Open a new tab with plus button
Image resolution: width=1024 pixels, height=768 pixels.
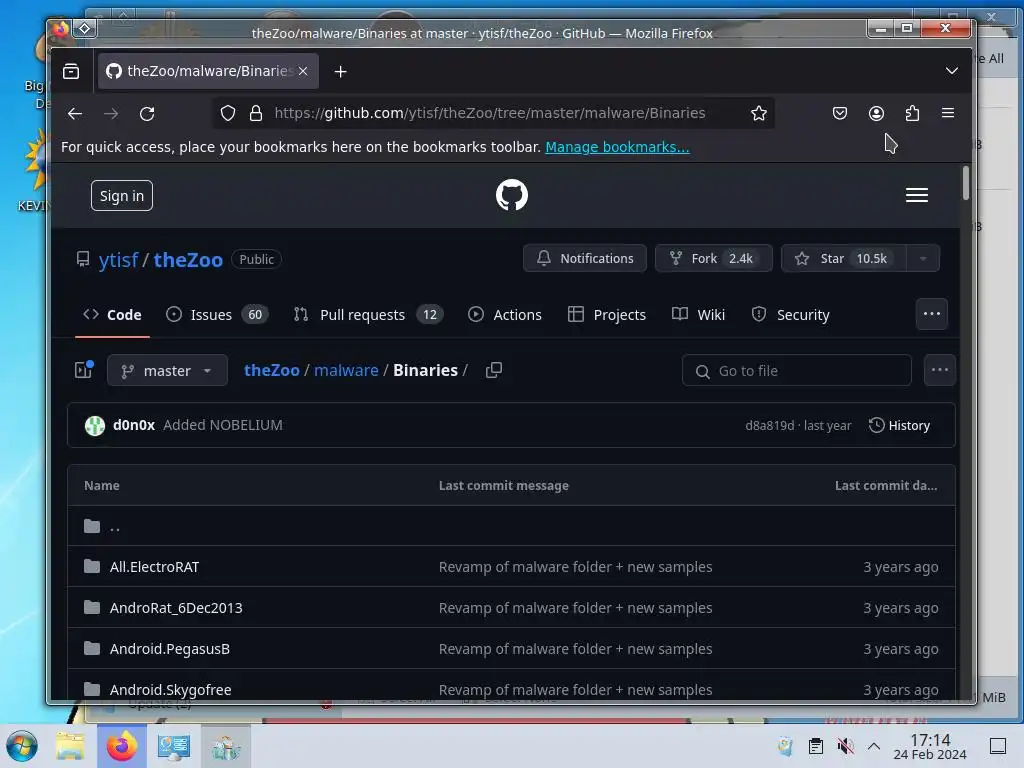click(x=340, y=71)
